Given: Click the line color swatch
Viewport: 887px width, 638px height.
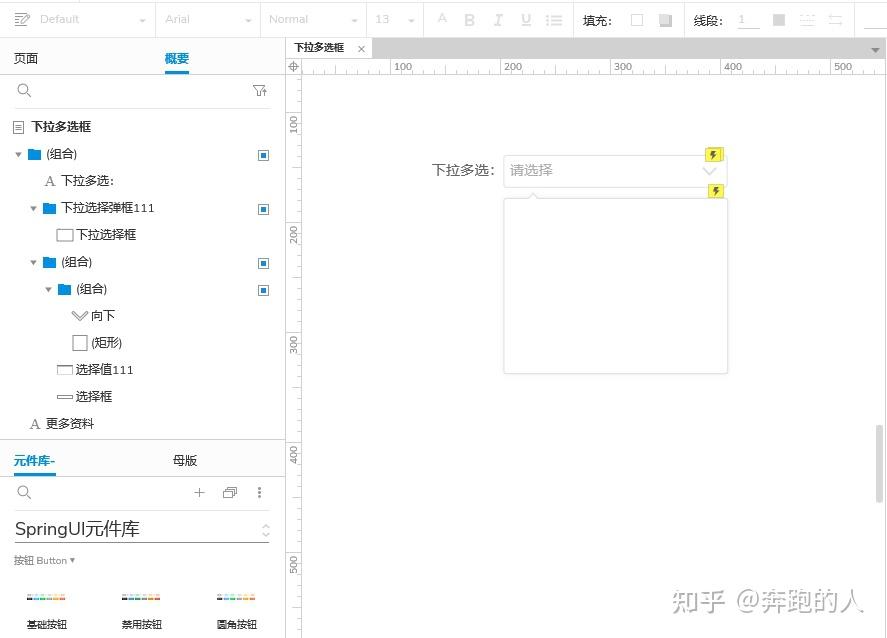Looking at the screenshot, I should [779, 20].
